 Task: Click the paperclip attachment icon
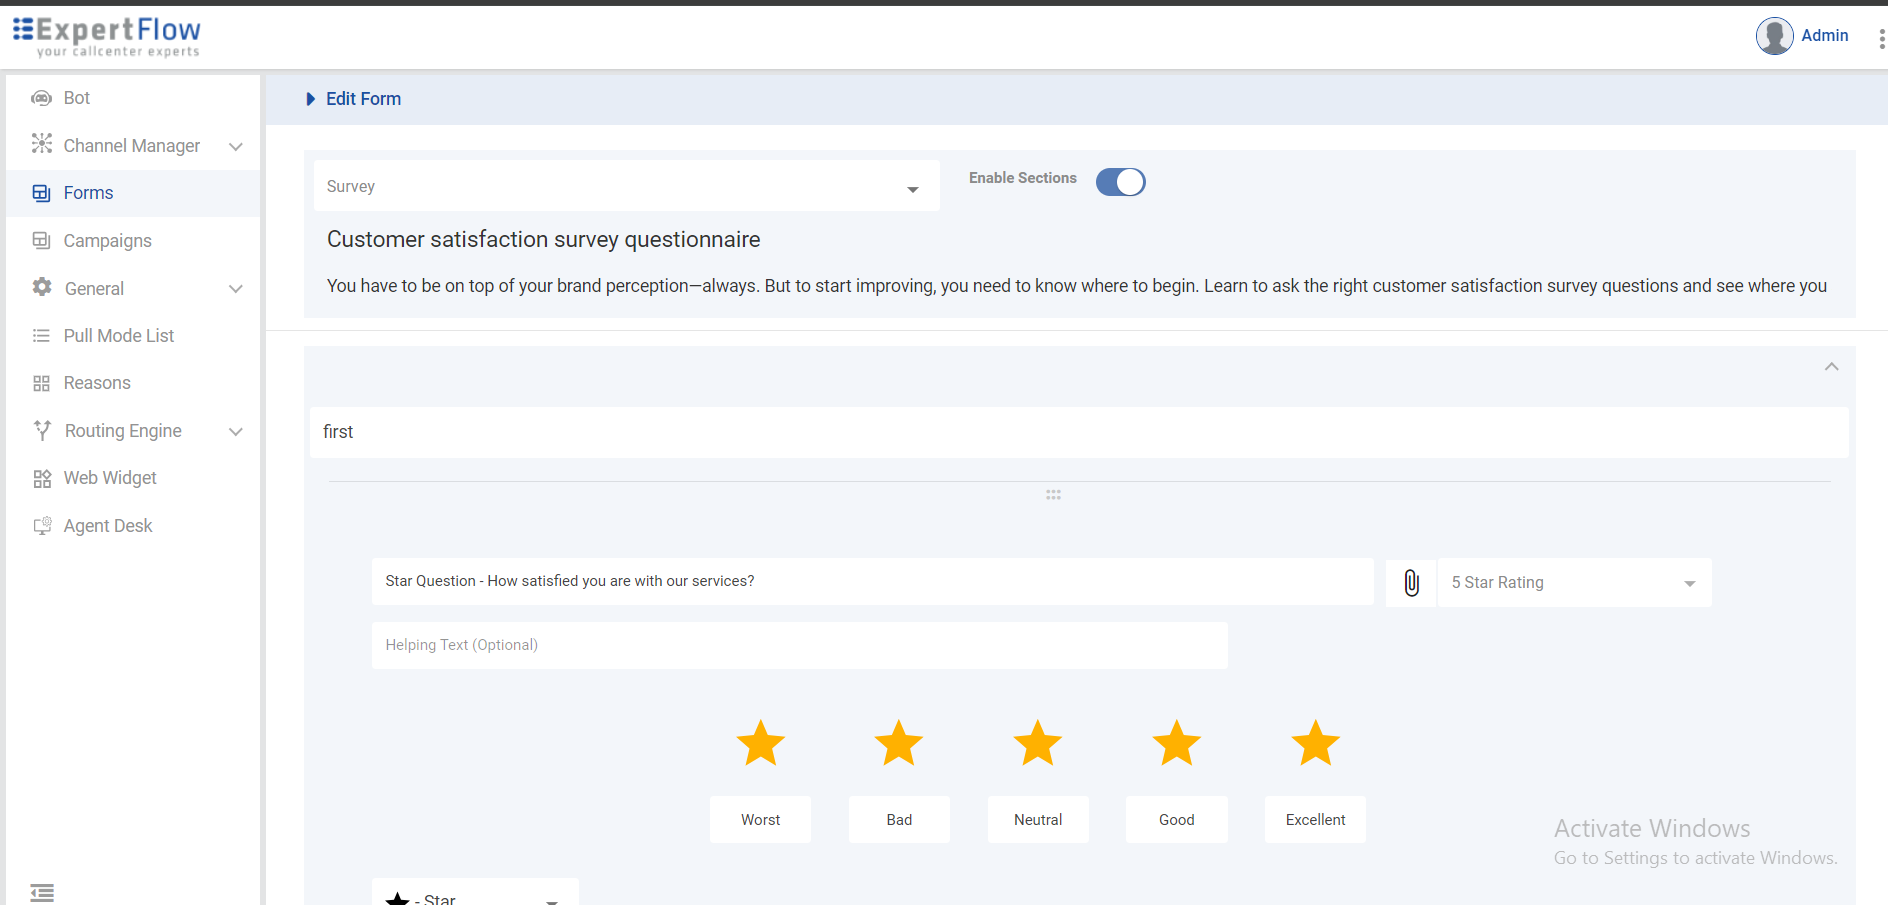pos(1411,583)
